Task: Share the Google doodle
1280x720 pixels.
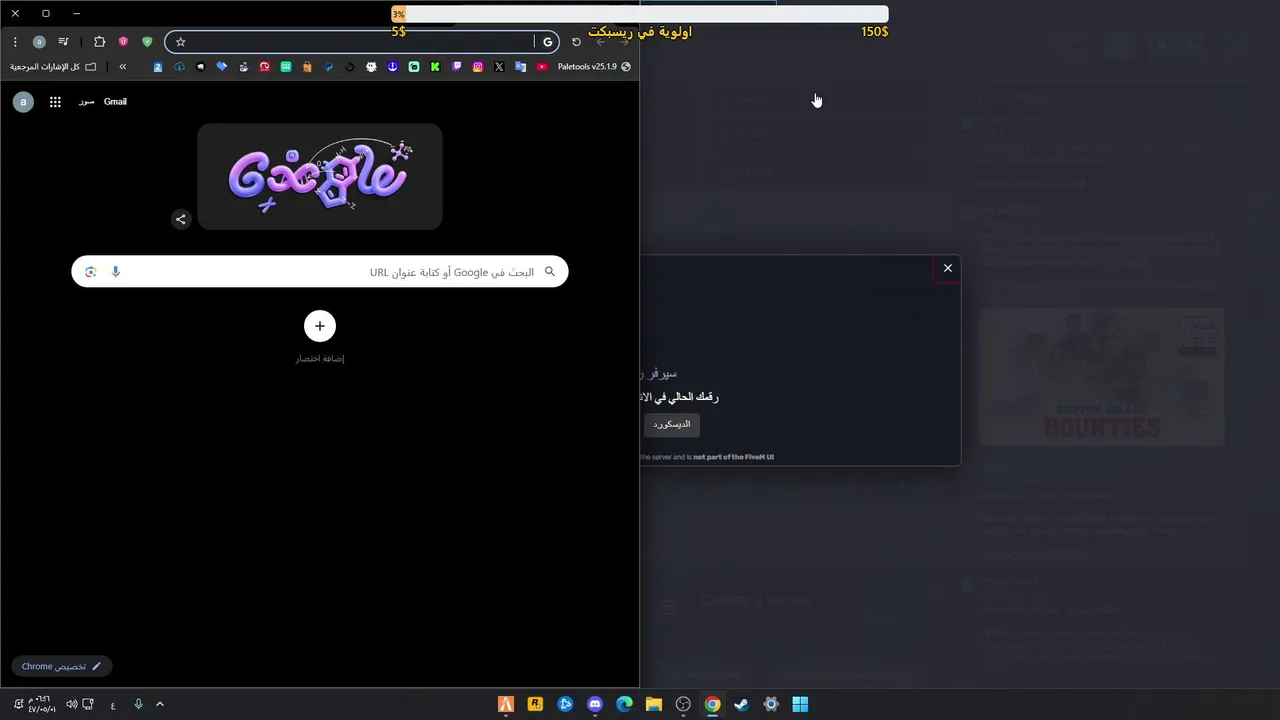Action: pos(181,219)
